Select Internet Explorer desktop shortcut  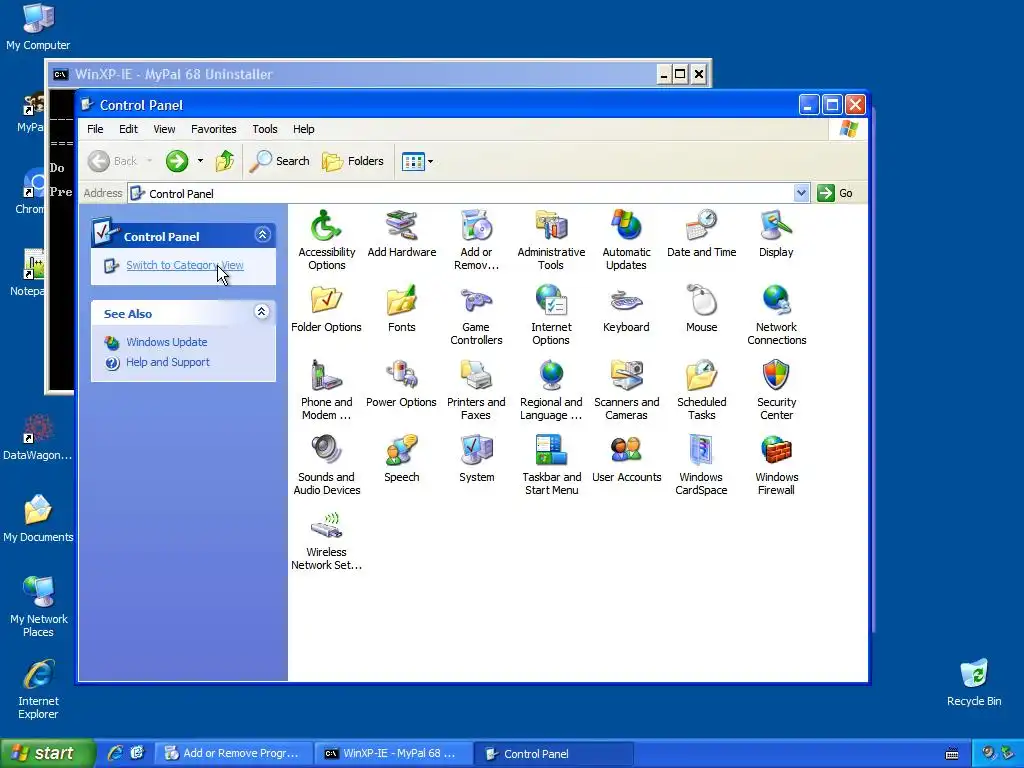coord(38,689)
